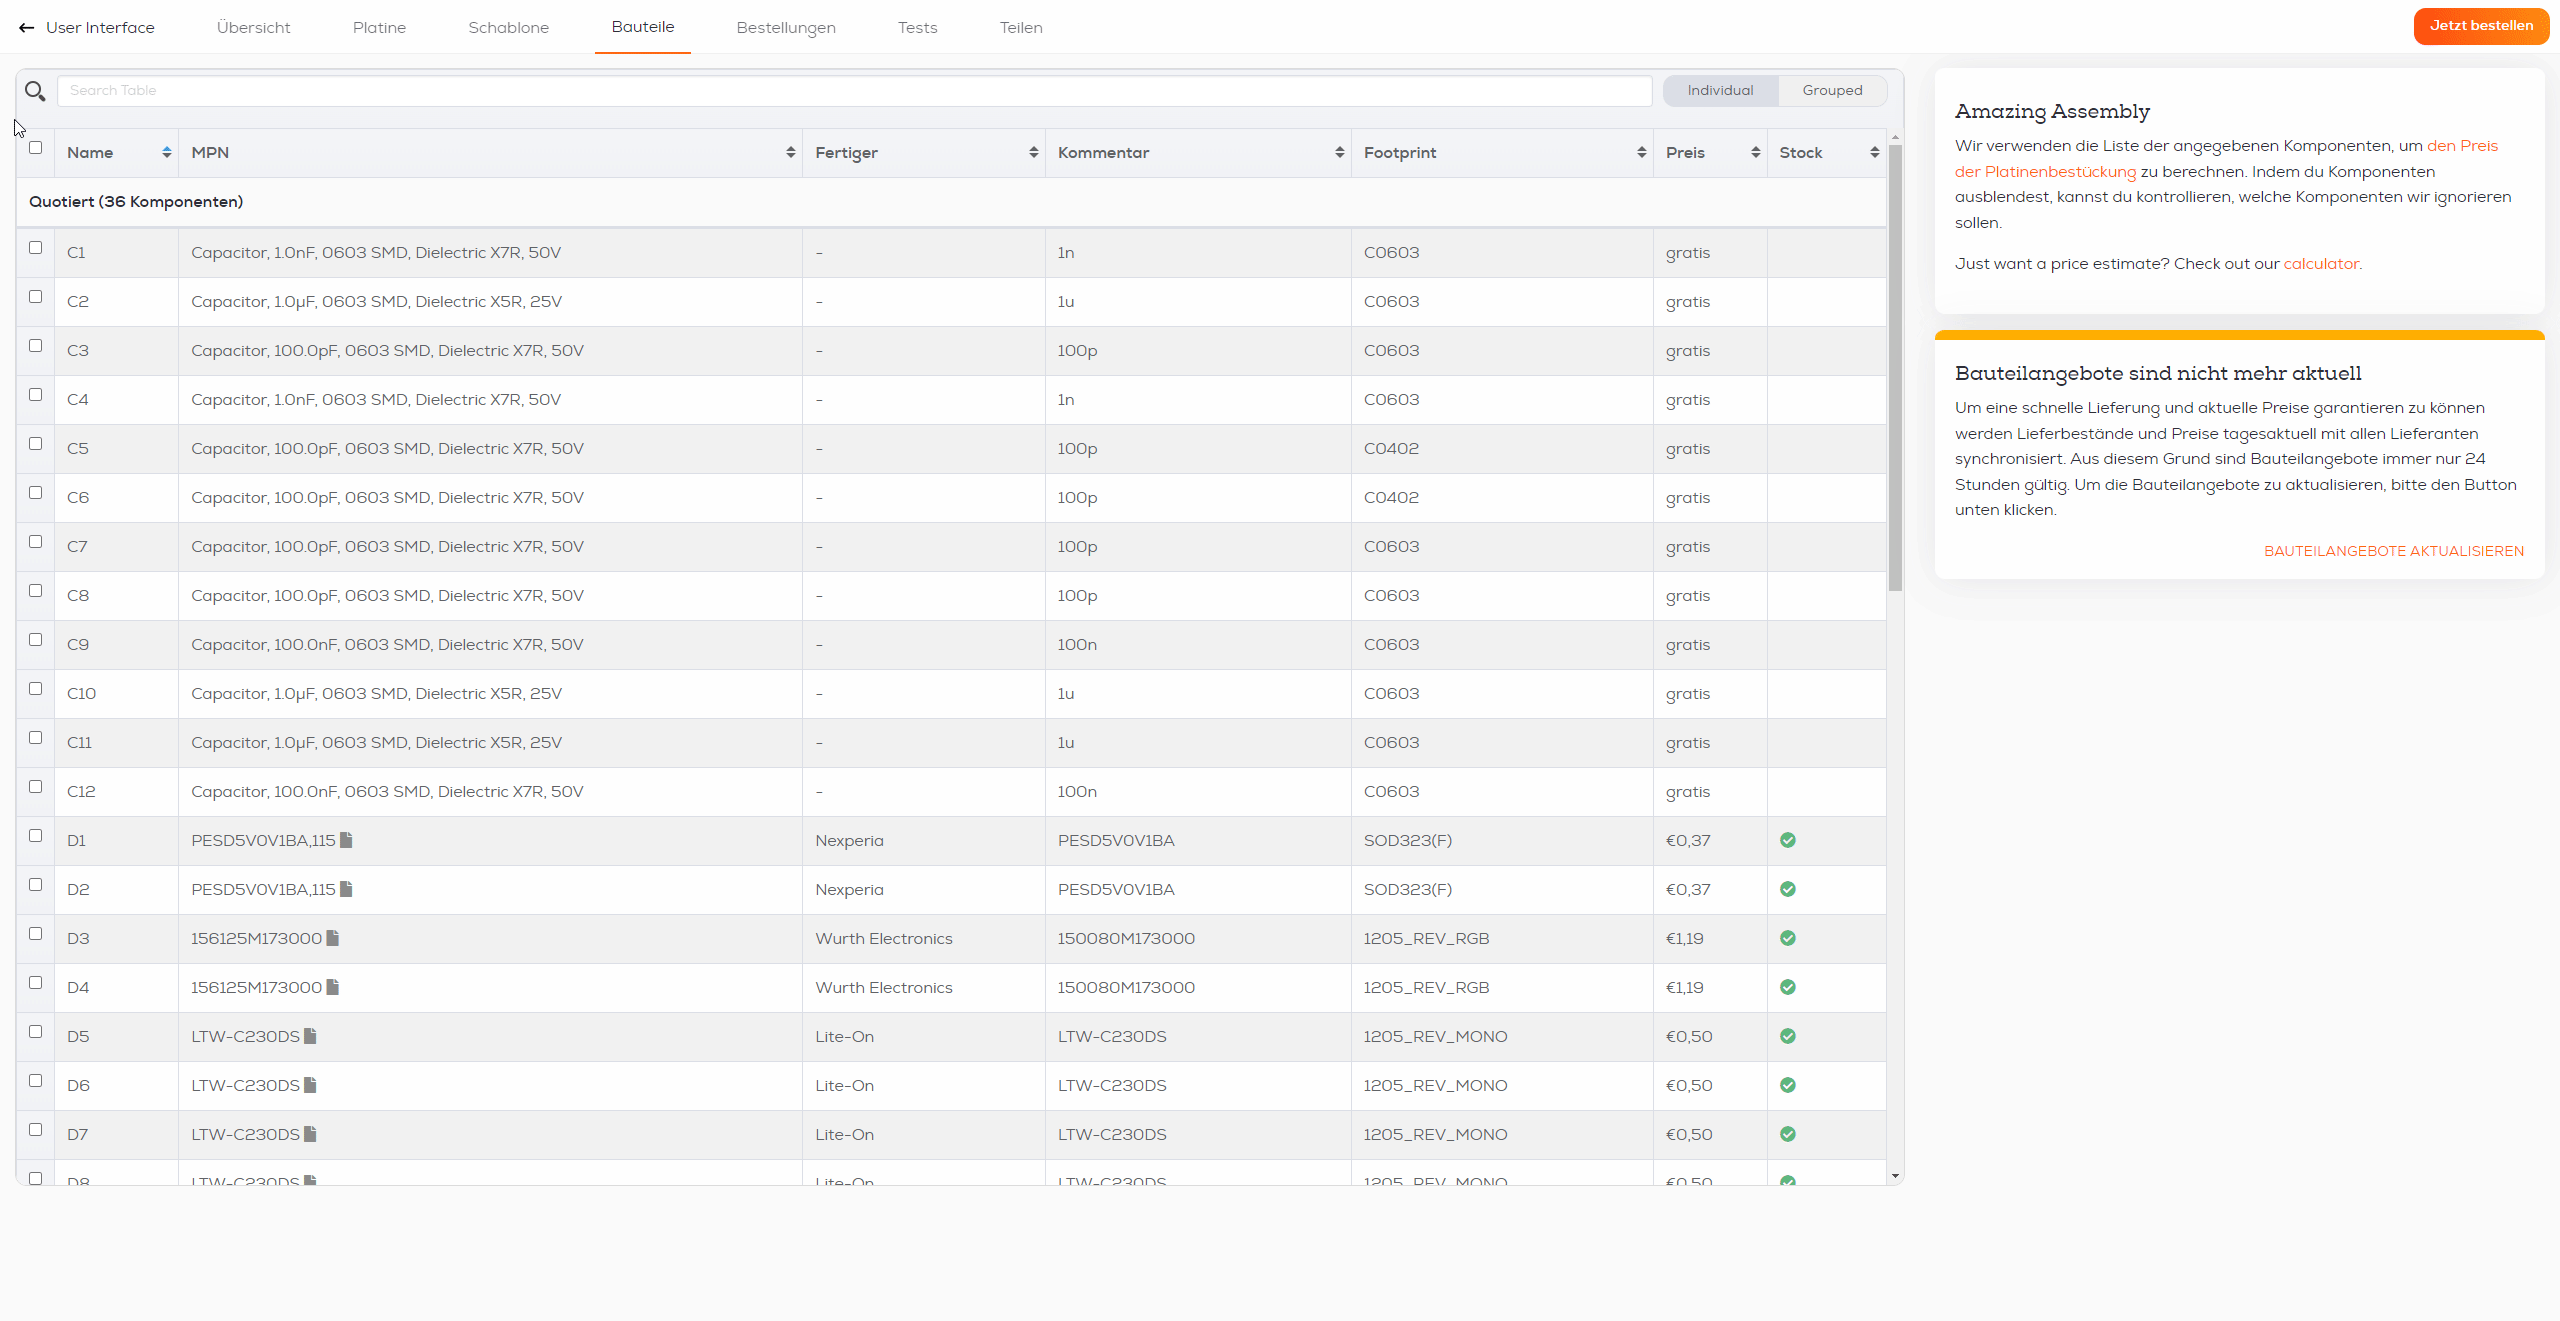2560x1321 pixels.
Task: Switch to the Bestellungen tab
Action: tap(783, 27)
